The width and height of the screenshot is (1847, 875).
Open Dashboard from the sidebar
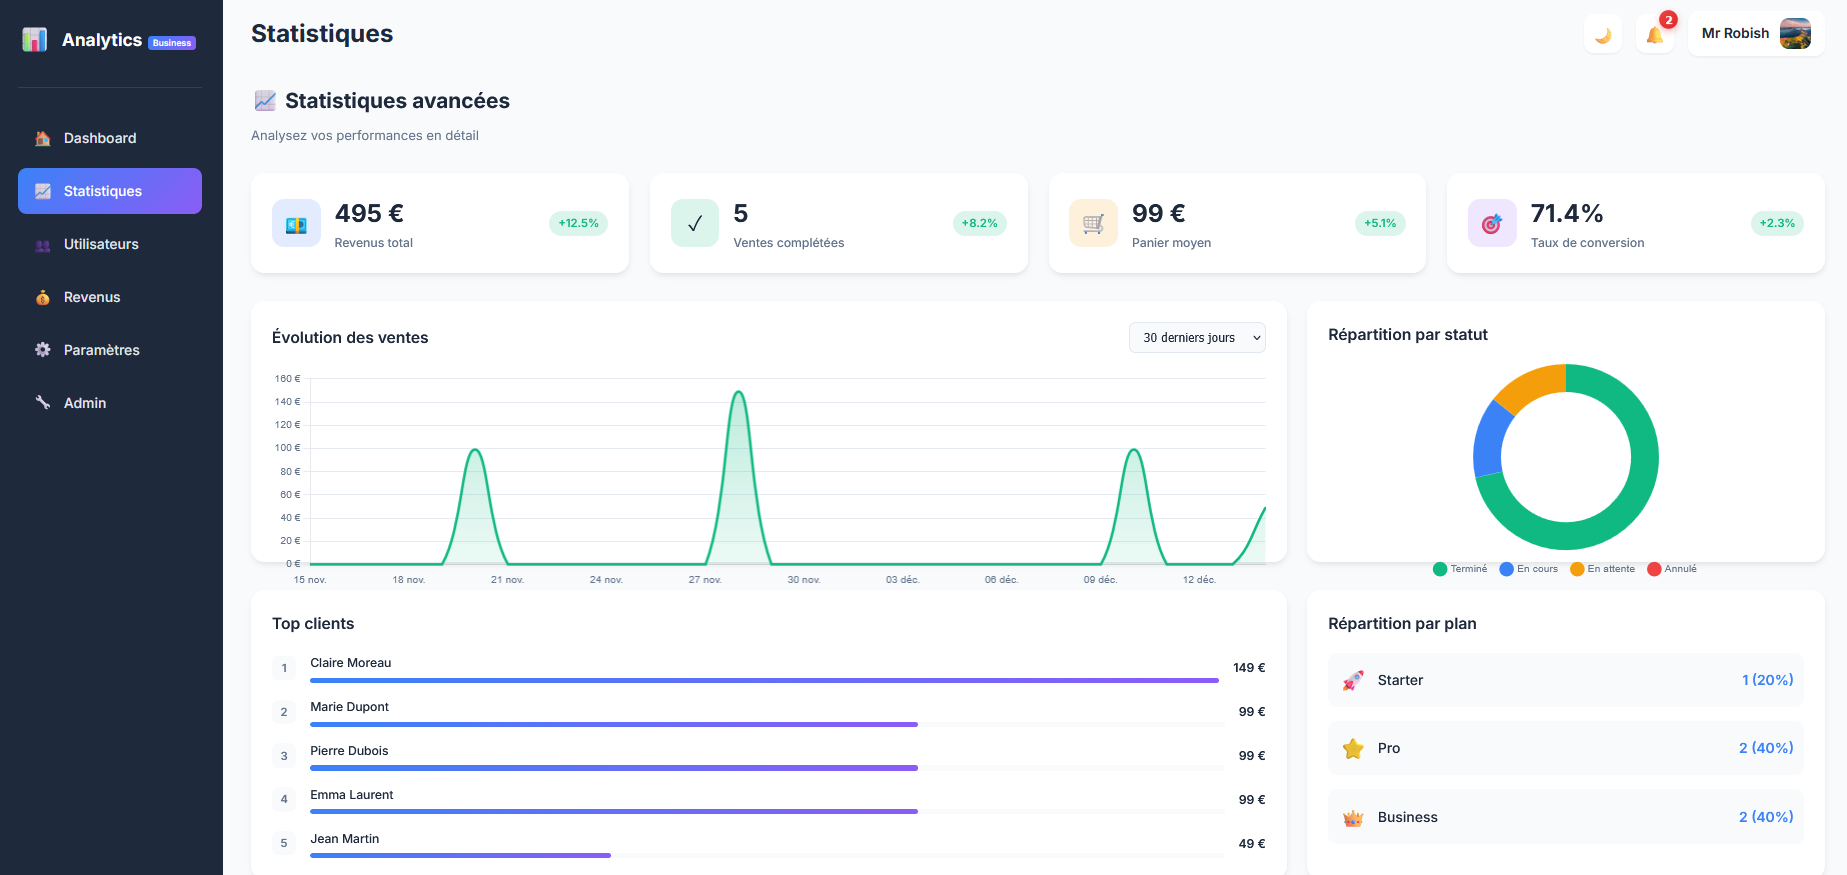[x=100, y=138]
